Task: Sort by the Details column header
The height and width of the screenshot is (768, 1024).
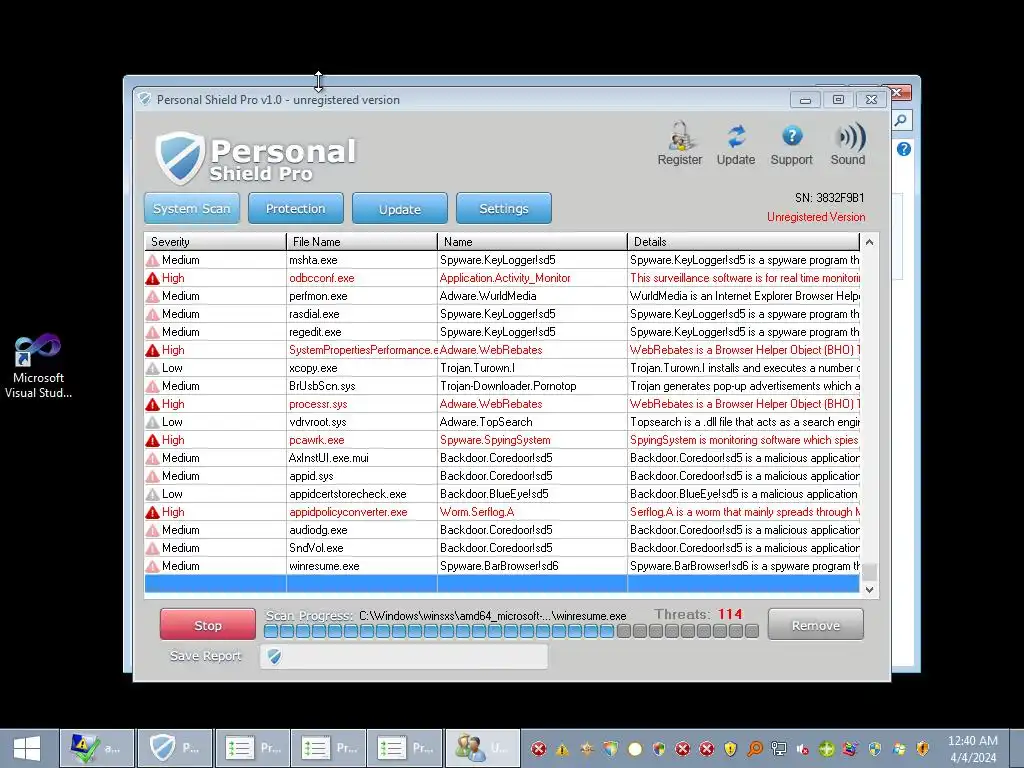Action: click(x=743, y=242)
